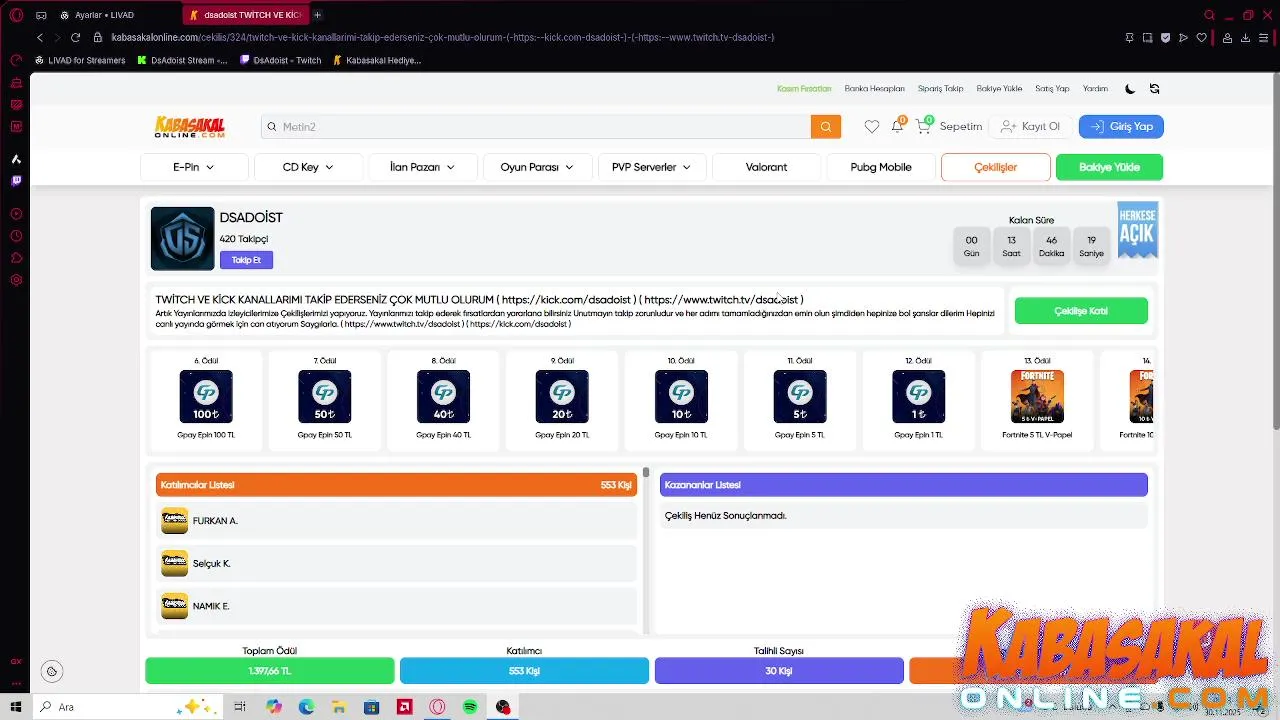Open Twitch in the Opera sidebar
Image resolution: width=1280 pixels, height=720 pixels.
click(16, 181)
